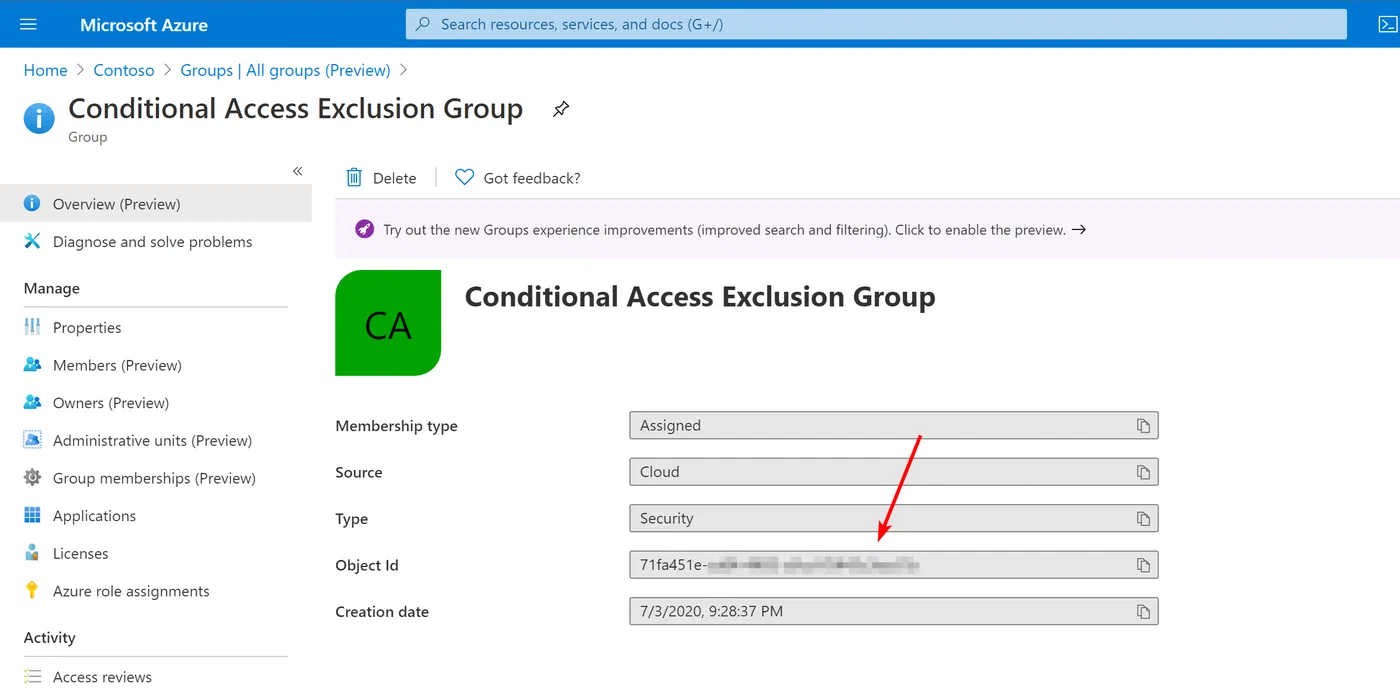1400x697 pixels.
Task: Open Group memberships (Preview)
Action: point(156,478)
